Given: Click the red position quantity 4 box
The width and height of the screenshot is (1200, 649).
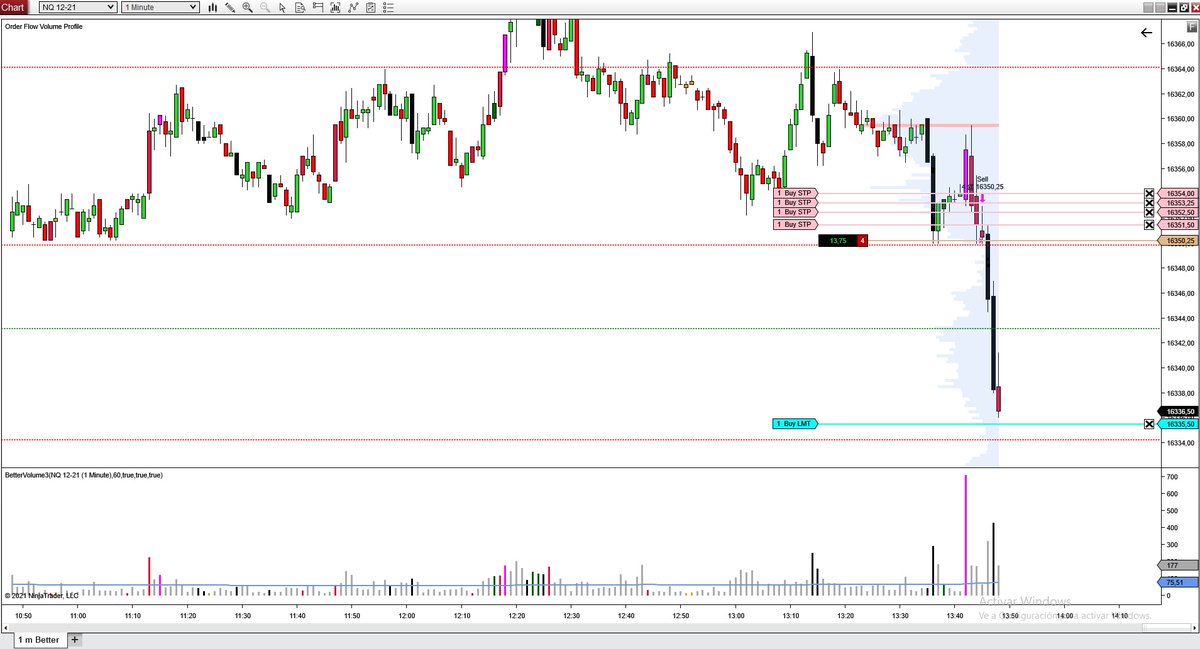Looking at the screenshot, I should tap(862, 241).
